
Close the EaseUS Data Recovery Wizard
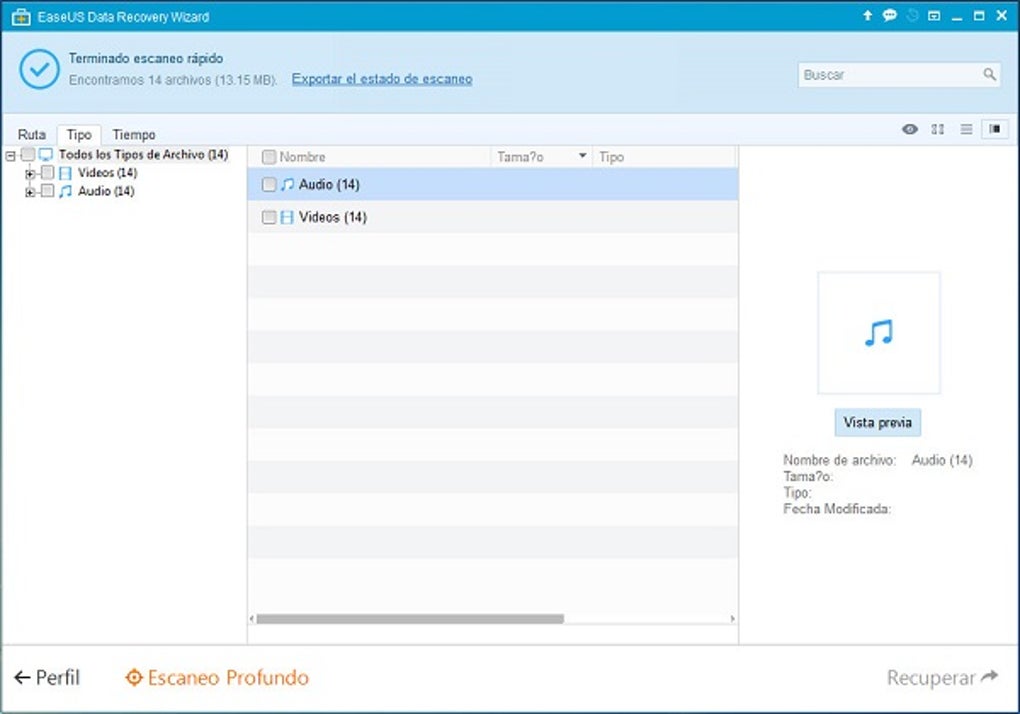pyautogui.click(x=1002, y=16)
